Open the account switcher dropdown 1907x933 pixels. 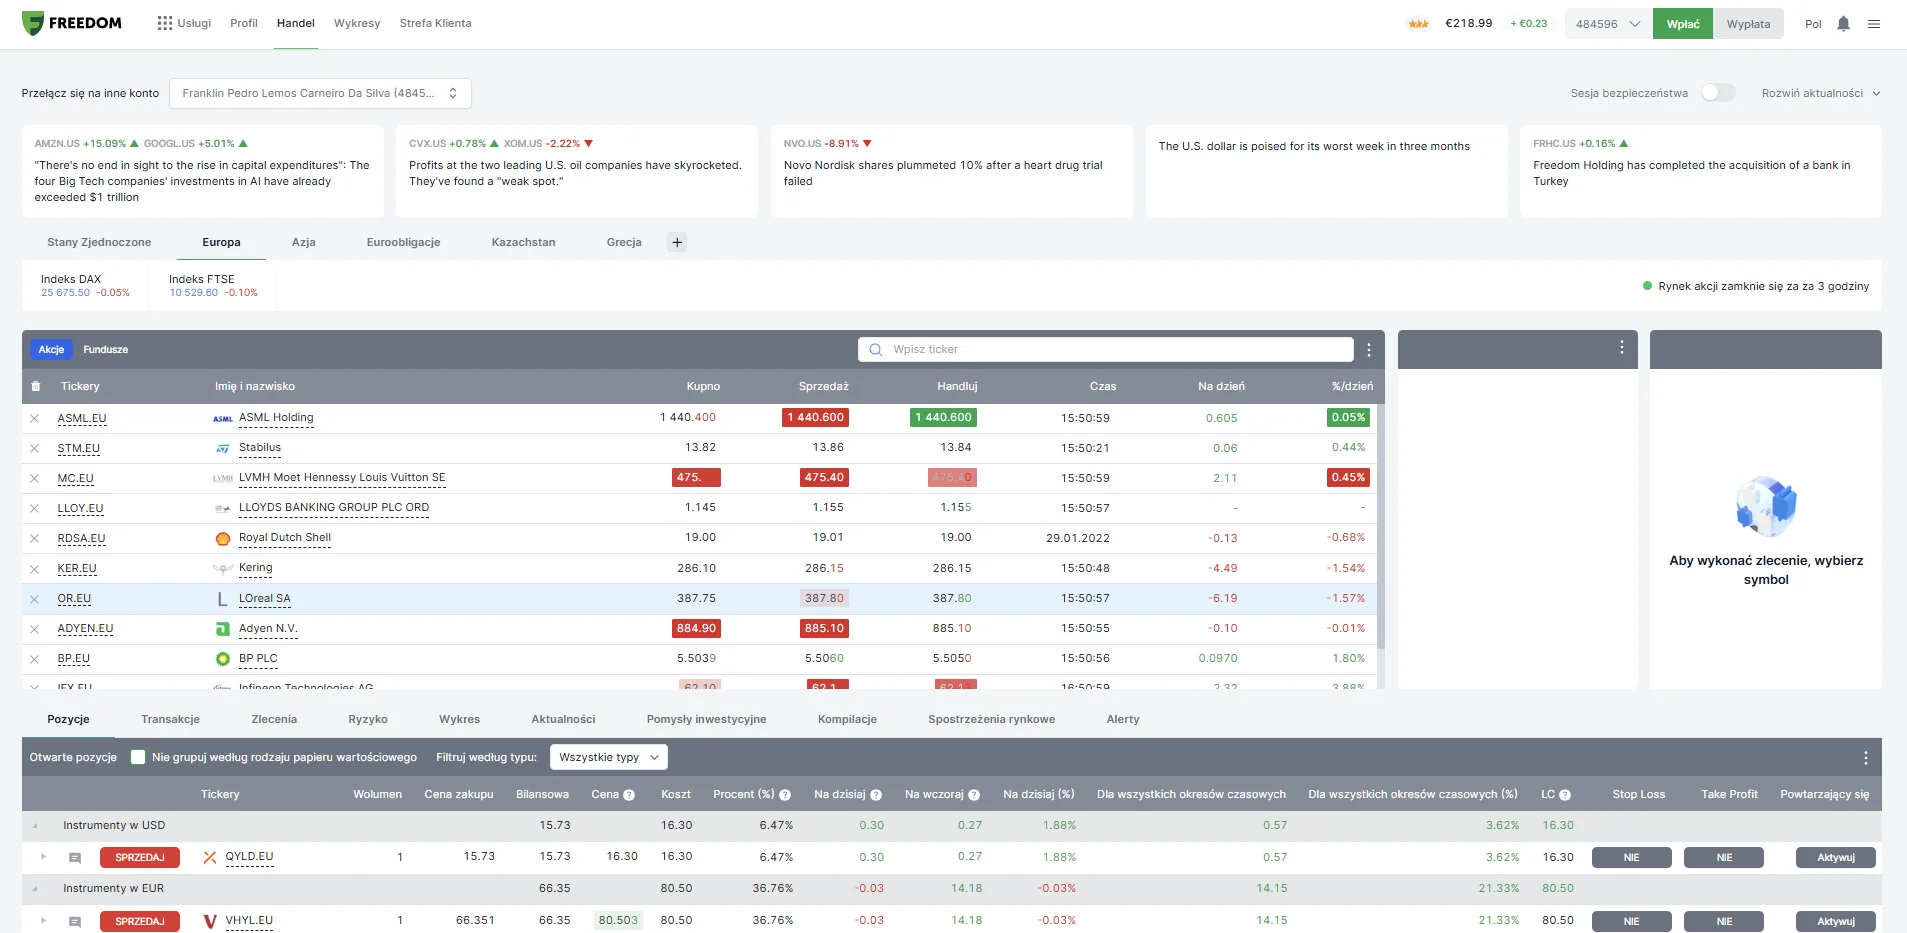click(320, 93)
